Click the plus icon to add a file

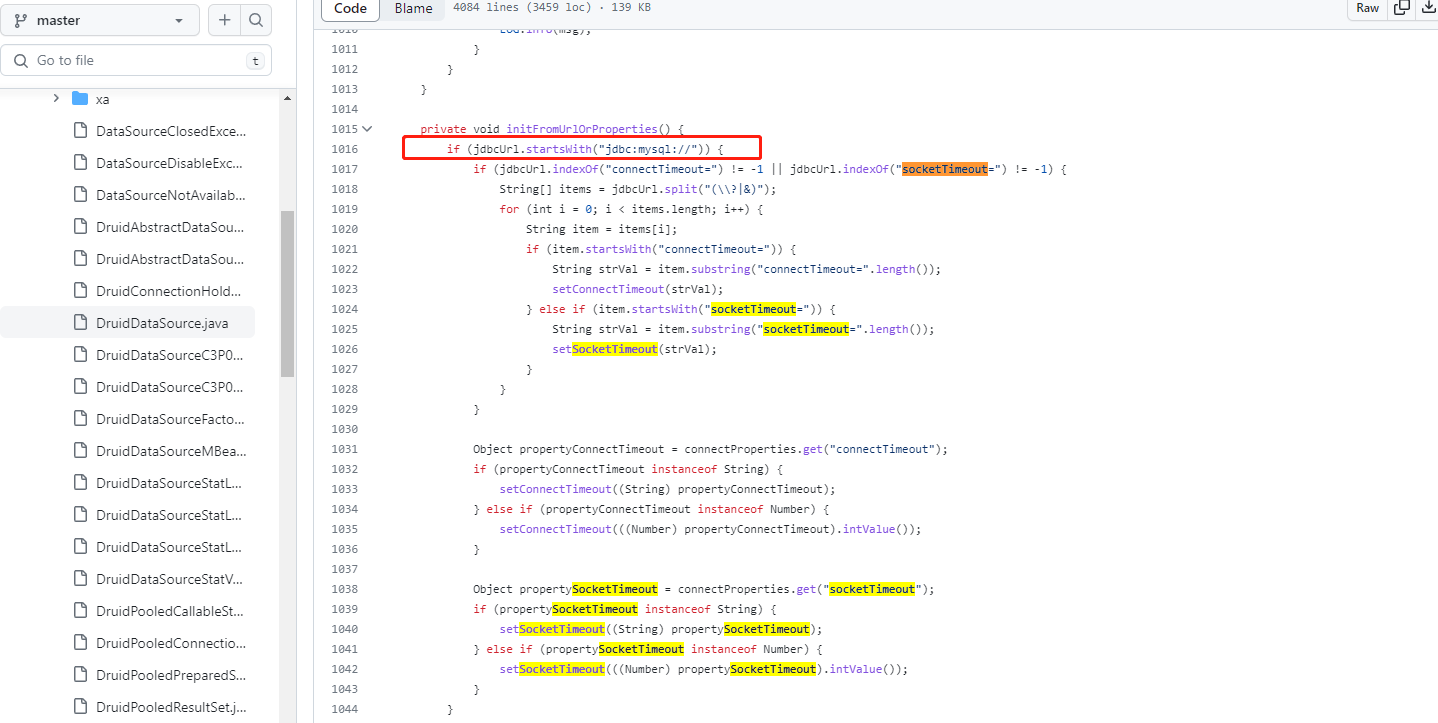coord(224,19)
